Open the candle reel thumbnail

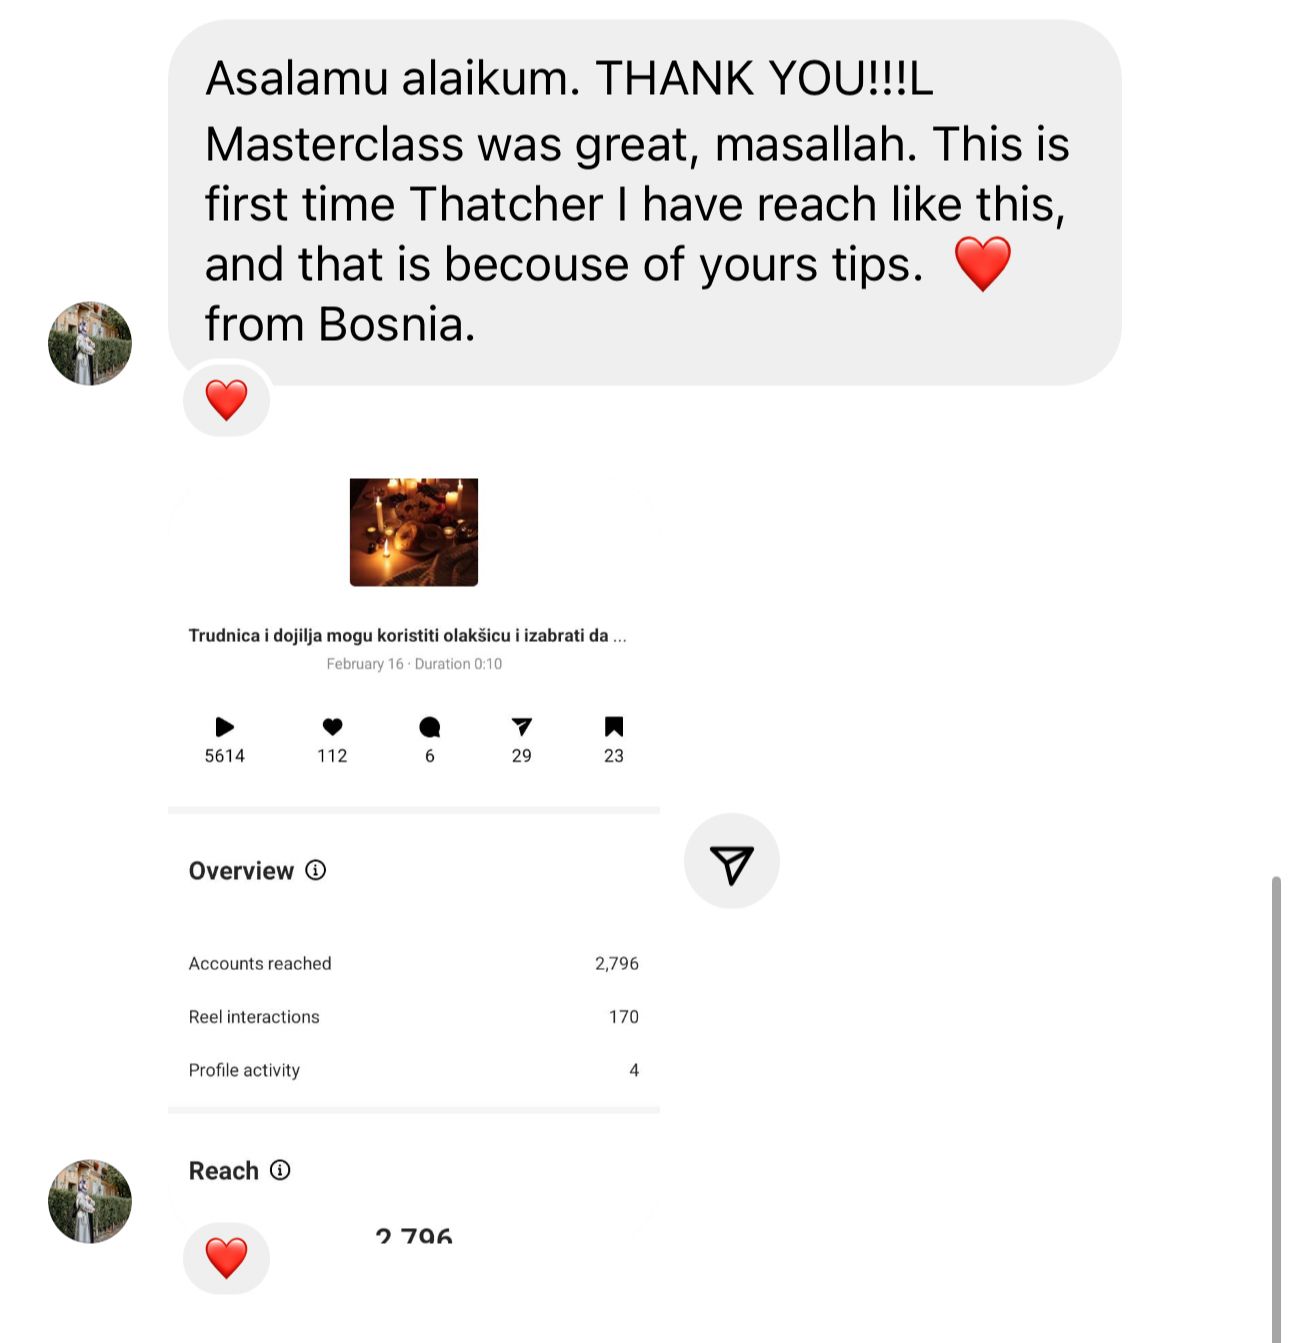[414, 532]
